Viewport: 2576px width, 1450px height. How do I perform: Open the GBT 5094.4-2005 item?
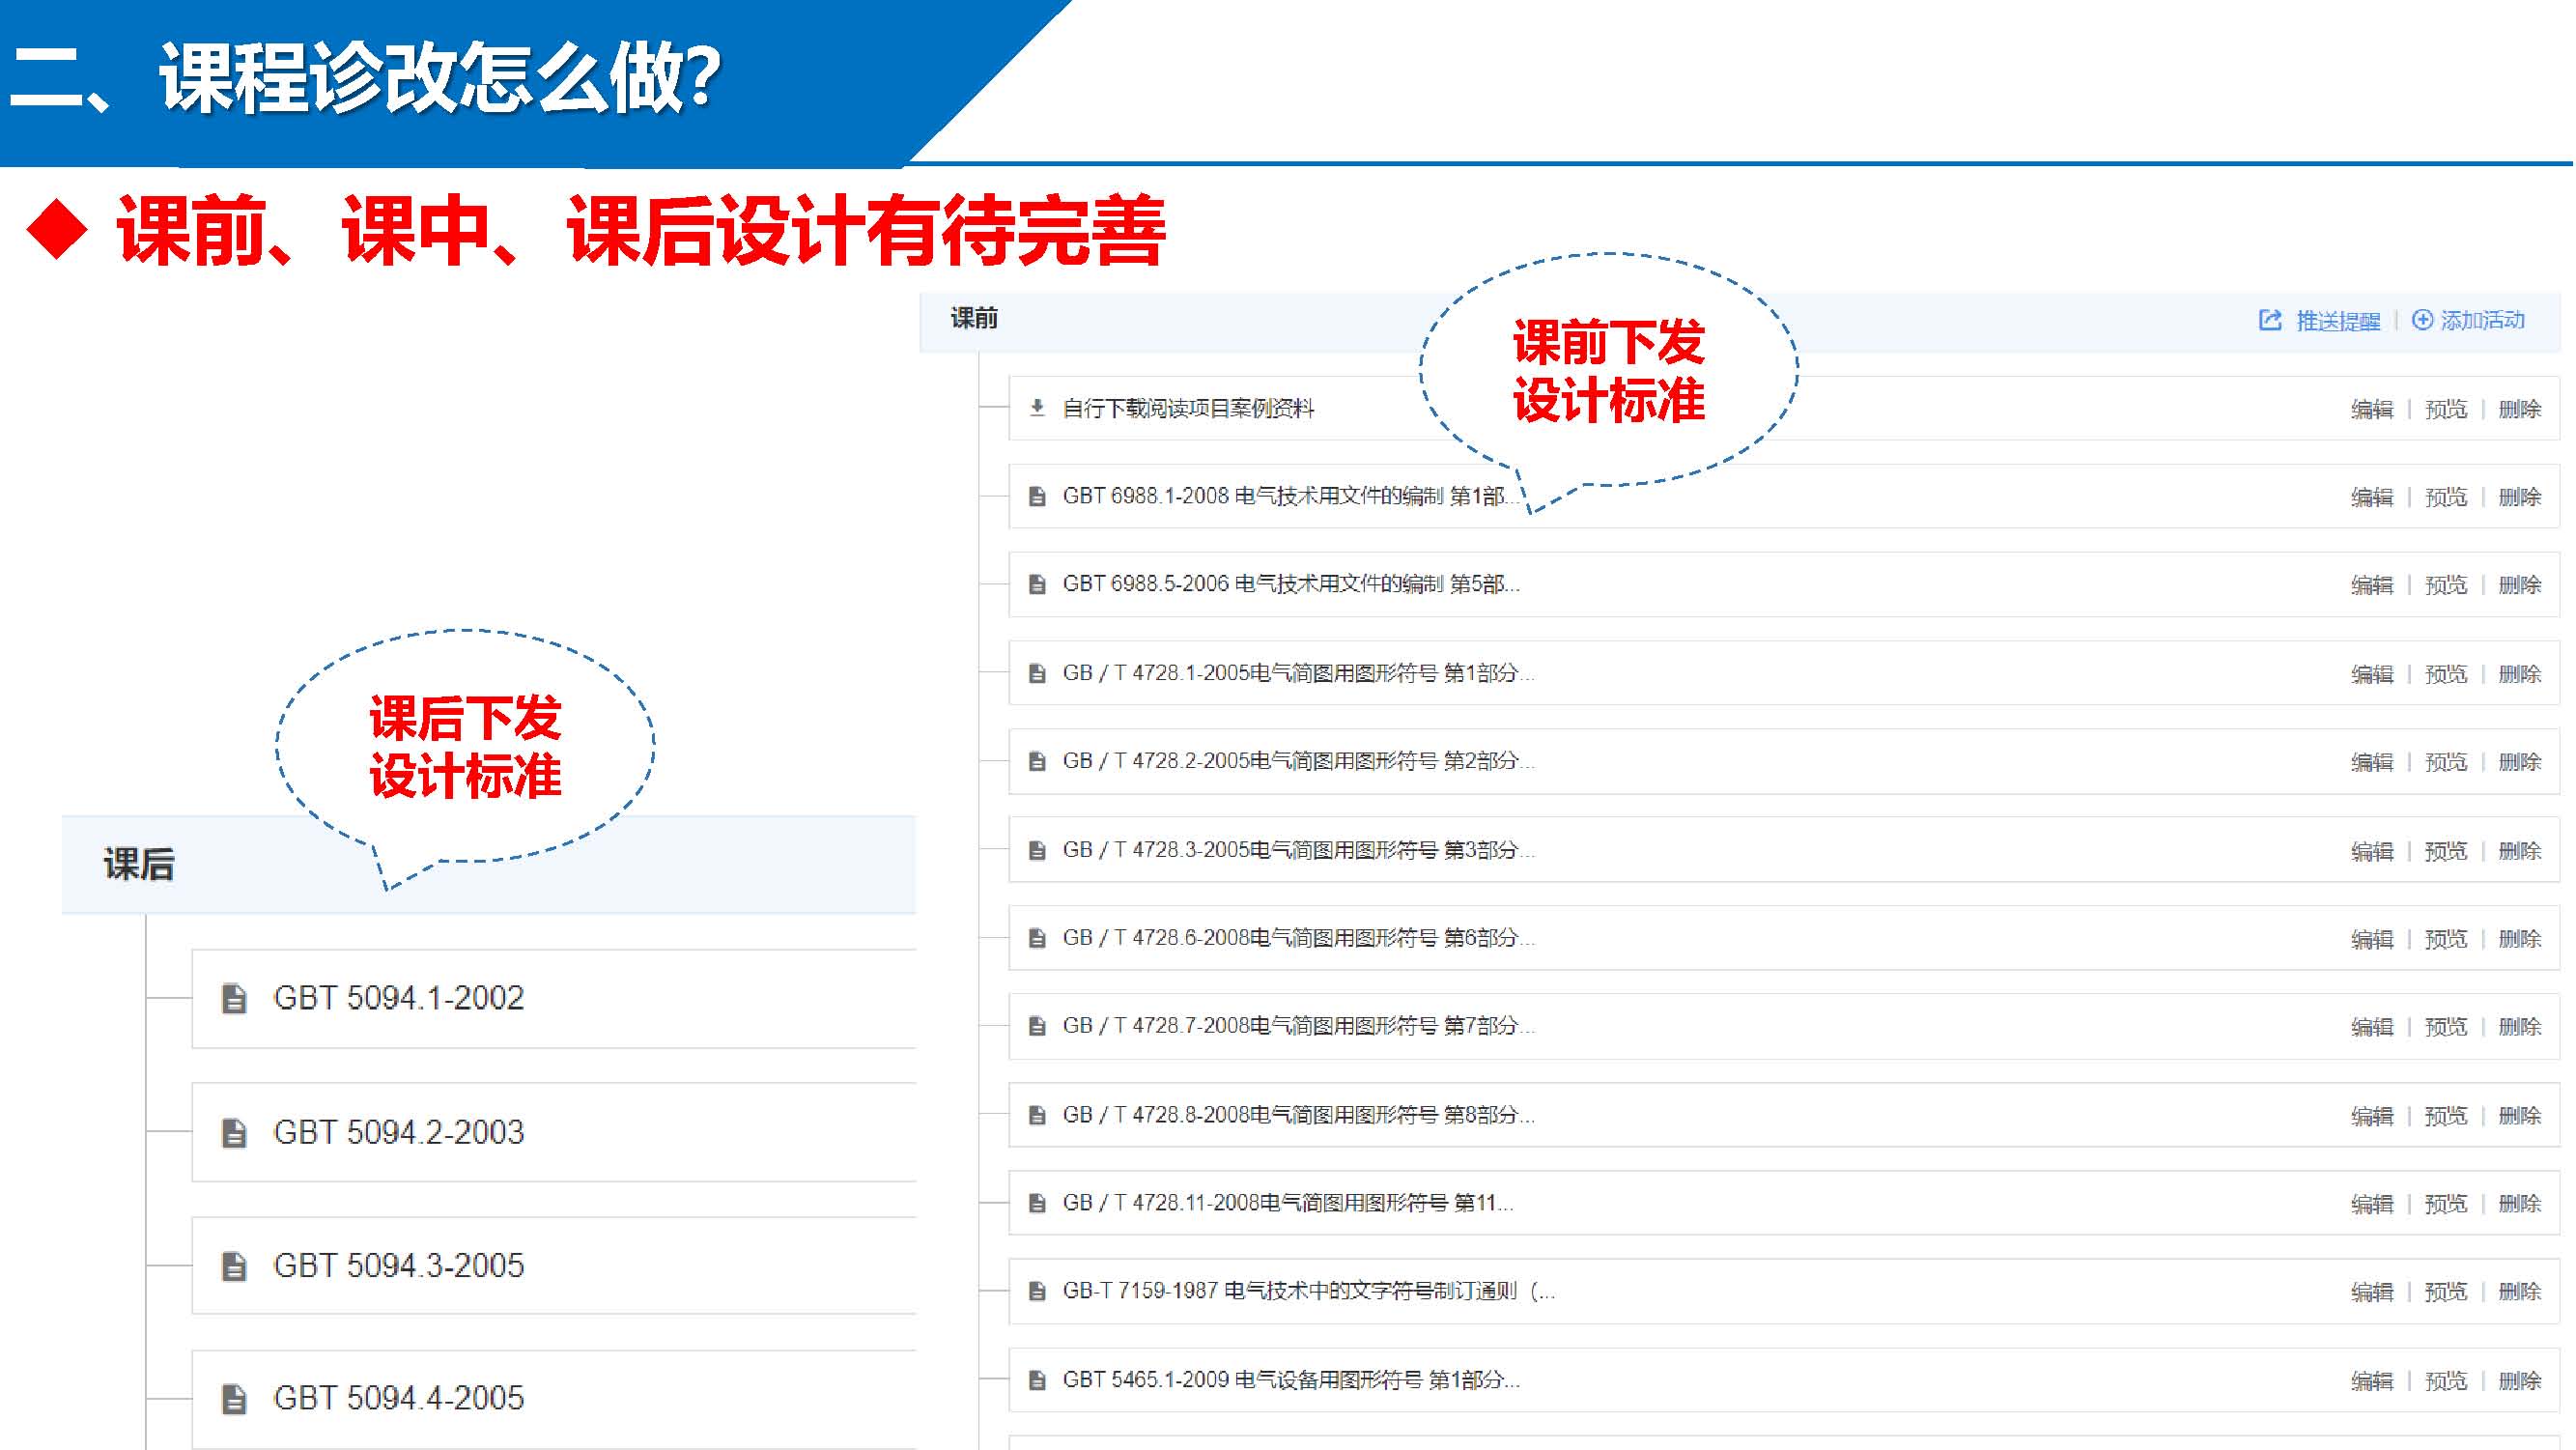coord(398,1398)
